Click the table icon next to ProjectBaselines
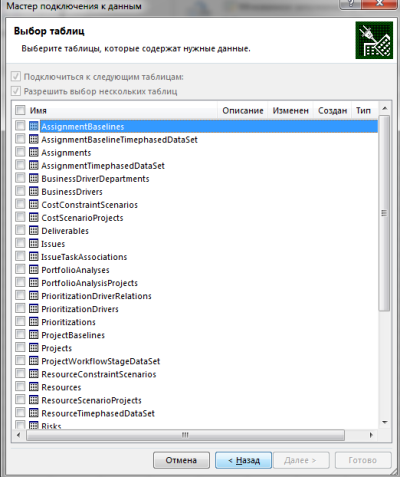 click(34, 335)
